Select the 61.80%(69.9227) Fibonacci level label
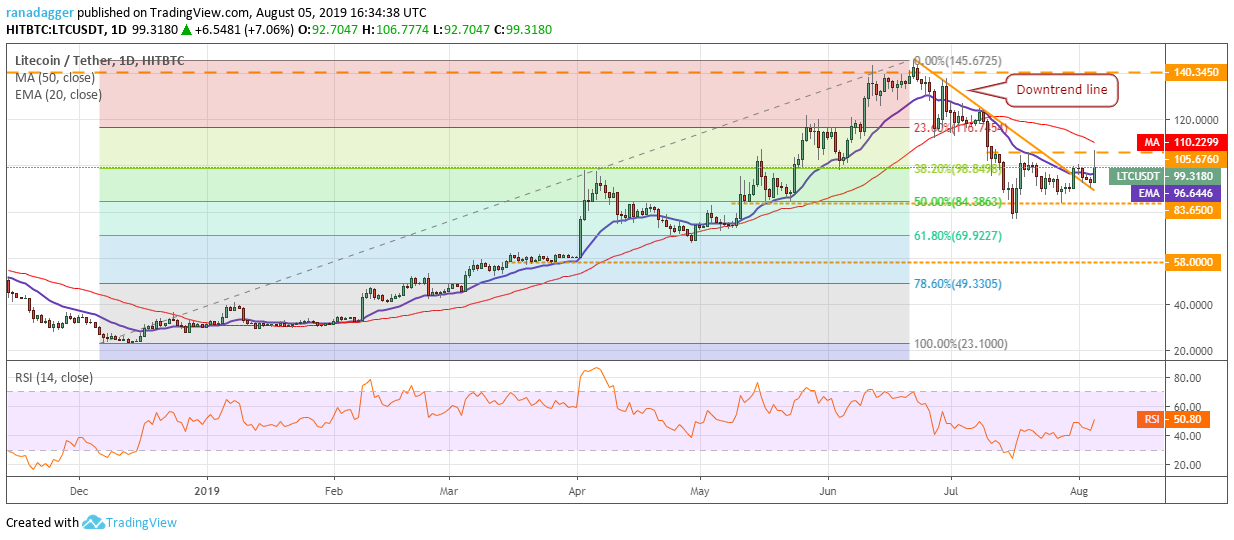1234x540 pixels. point(957,235)
